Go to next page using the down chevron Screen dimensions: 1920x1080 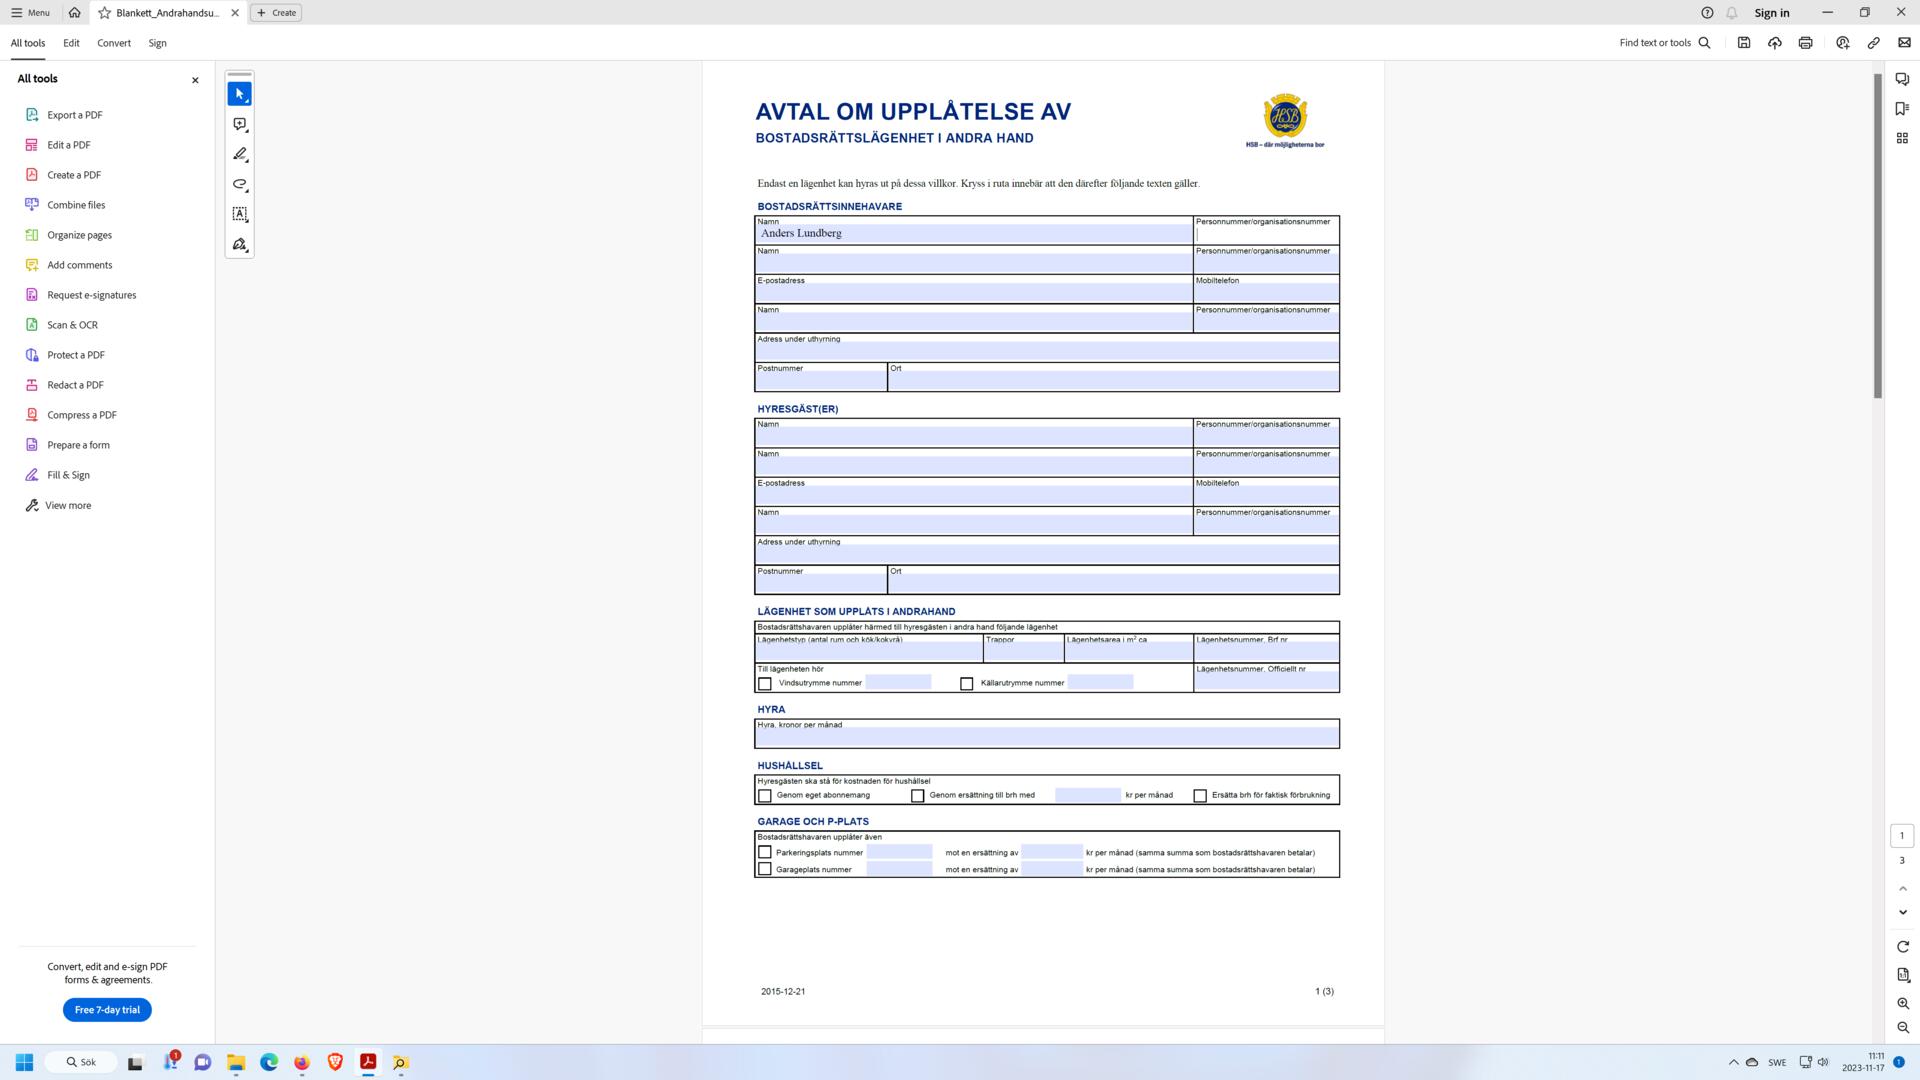(x=1902, y=911)
